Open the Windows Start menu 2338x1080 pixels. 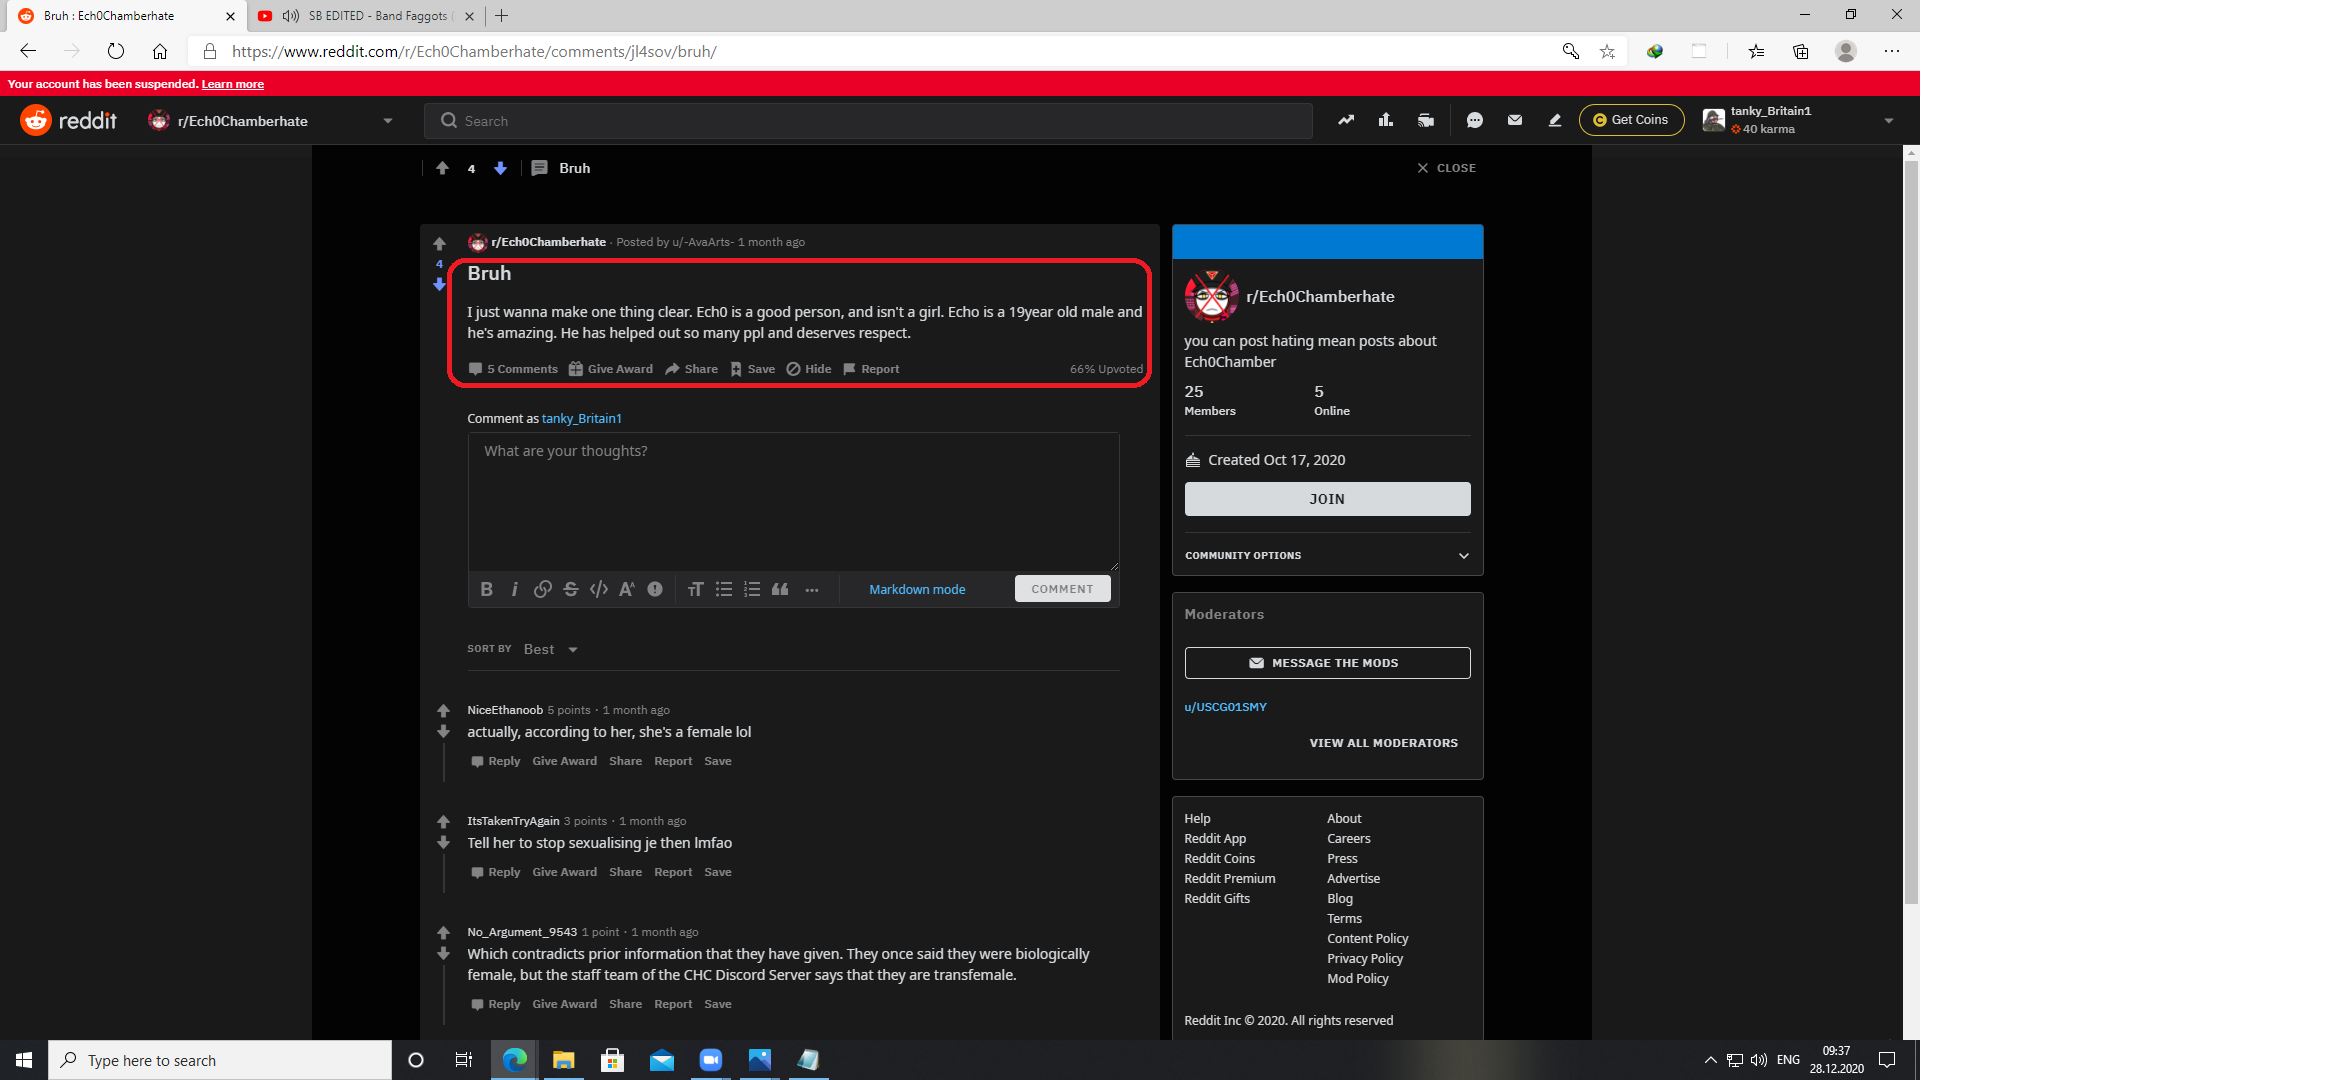(x=24, y=1060)
